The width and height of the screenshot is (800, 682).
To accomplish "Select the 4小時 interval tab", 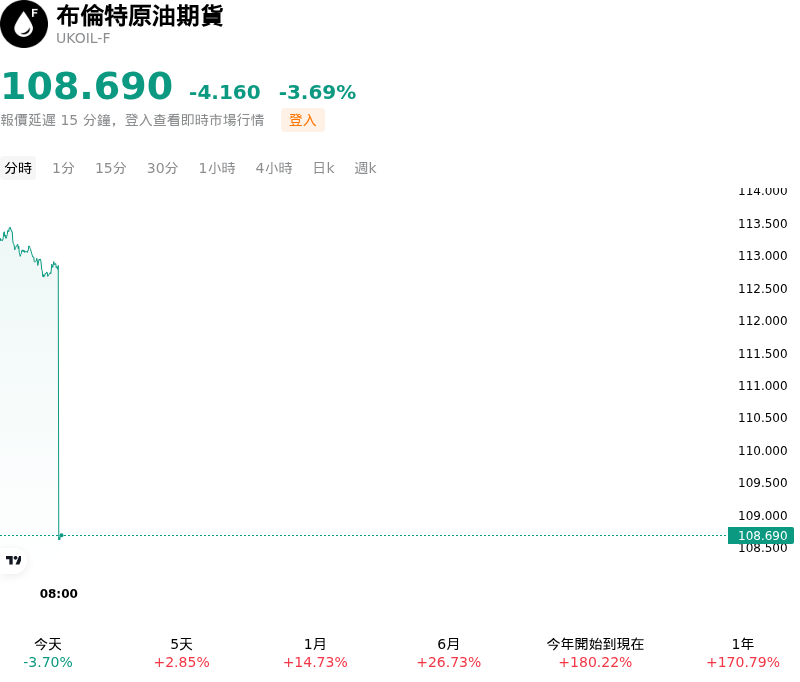I will click(x=274, y=168).
